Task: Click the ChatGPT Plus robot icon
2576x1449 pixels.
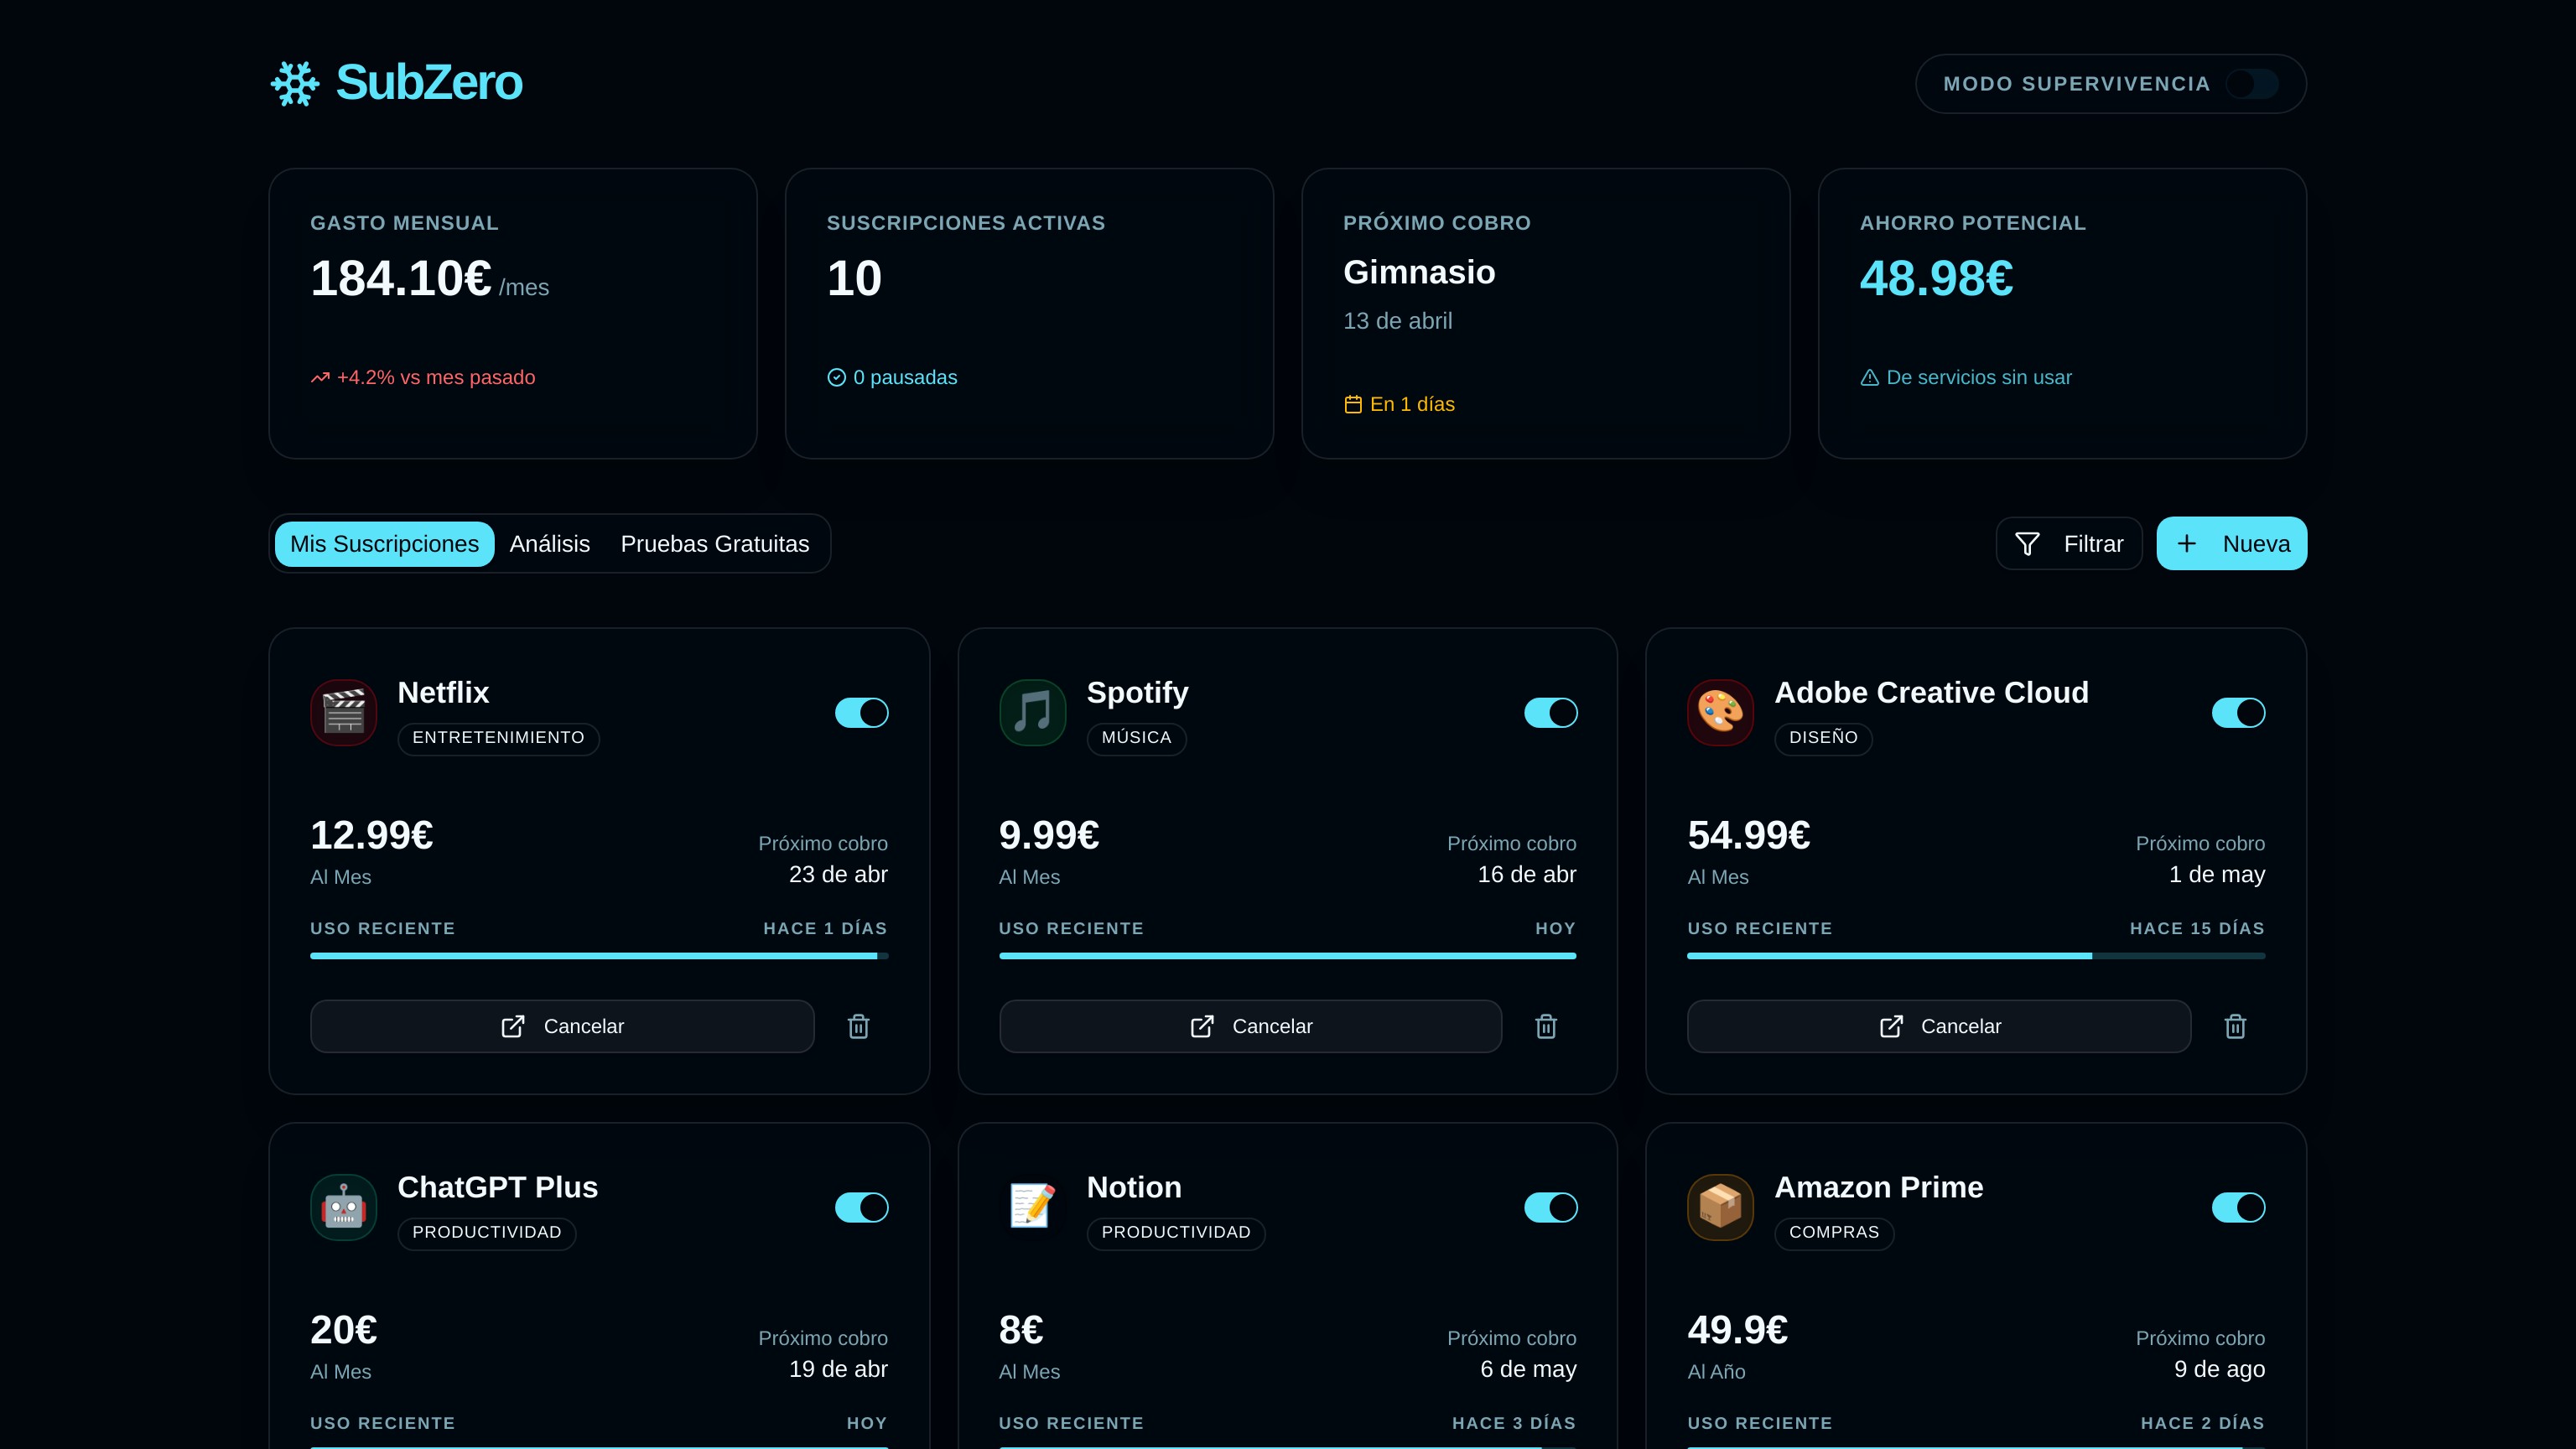Action: tap(343, 1207)
